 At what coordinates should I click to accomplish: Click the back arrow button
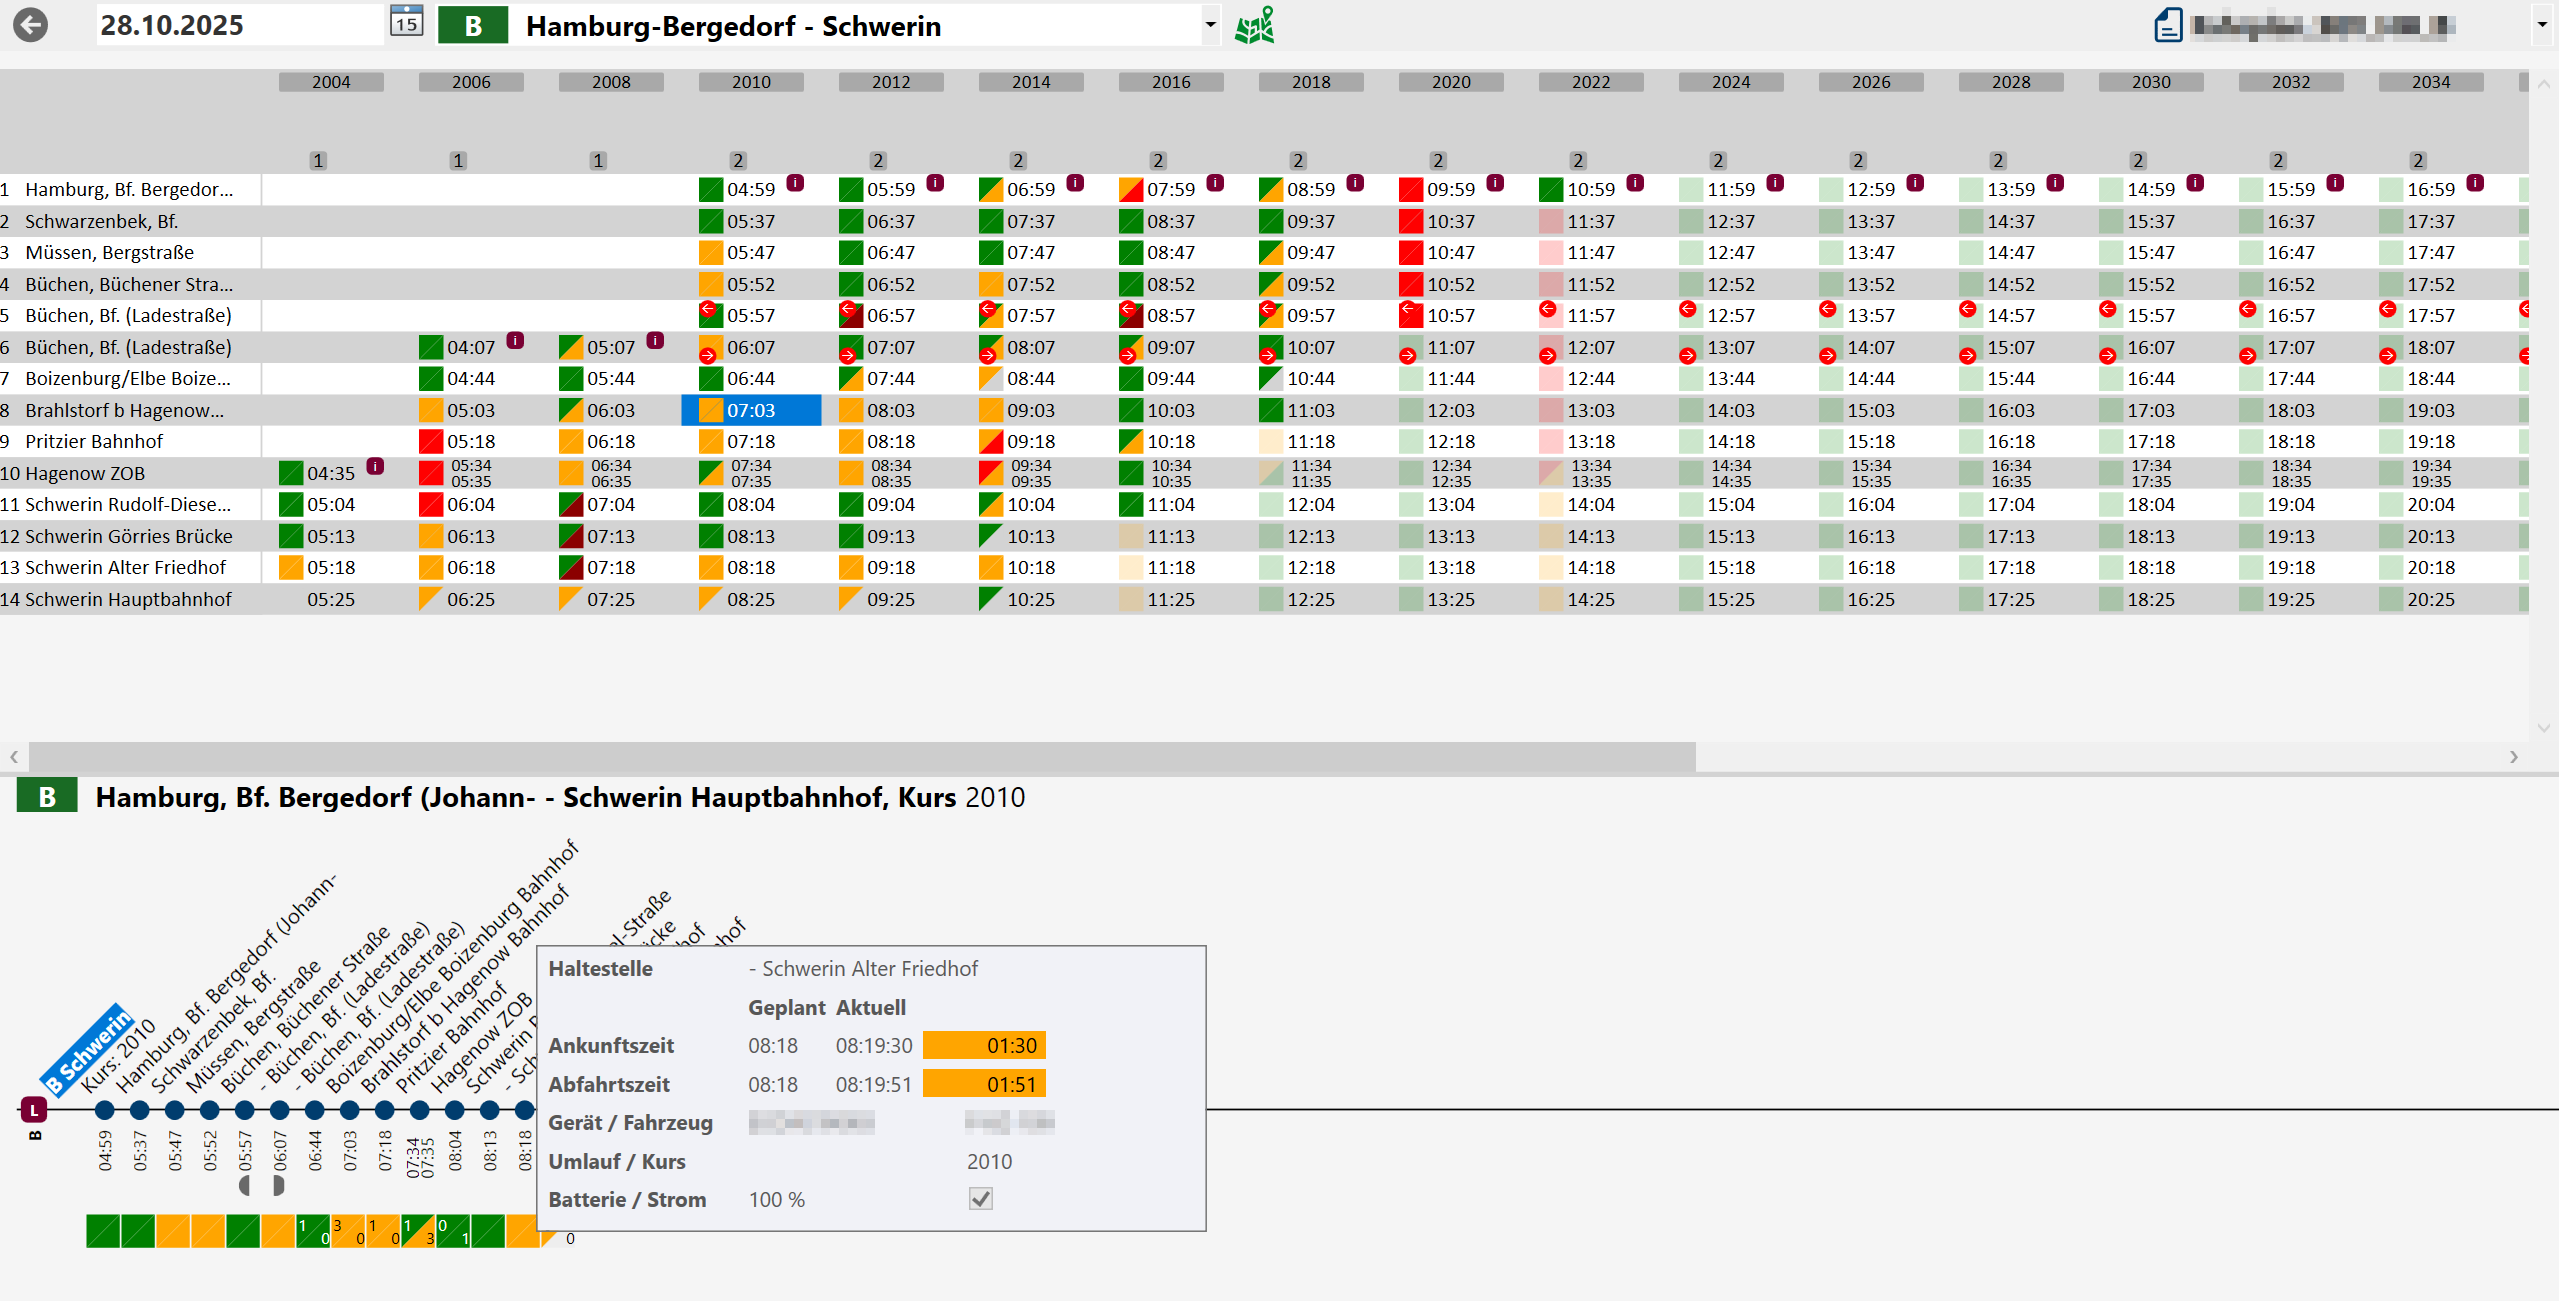31,25
